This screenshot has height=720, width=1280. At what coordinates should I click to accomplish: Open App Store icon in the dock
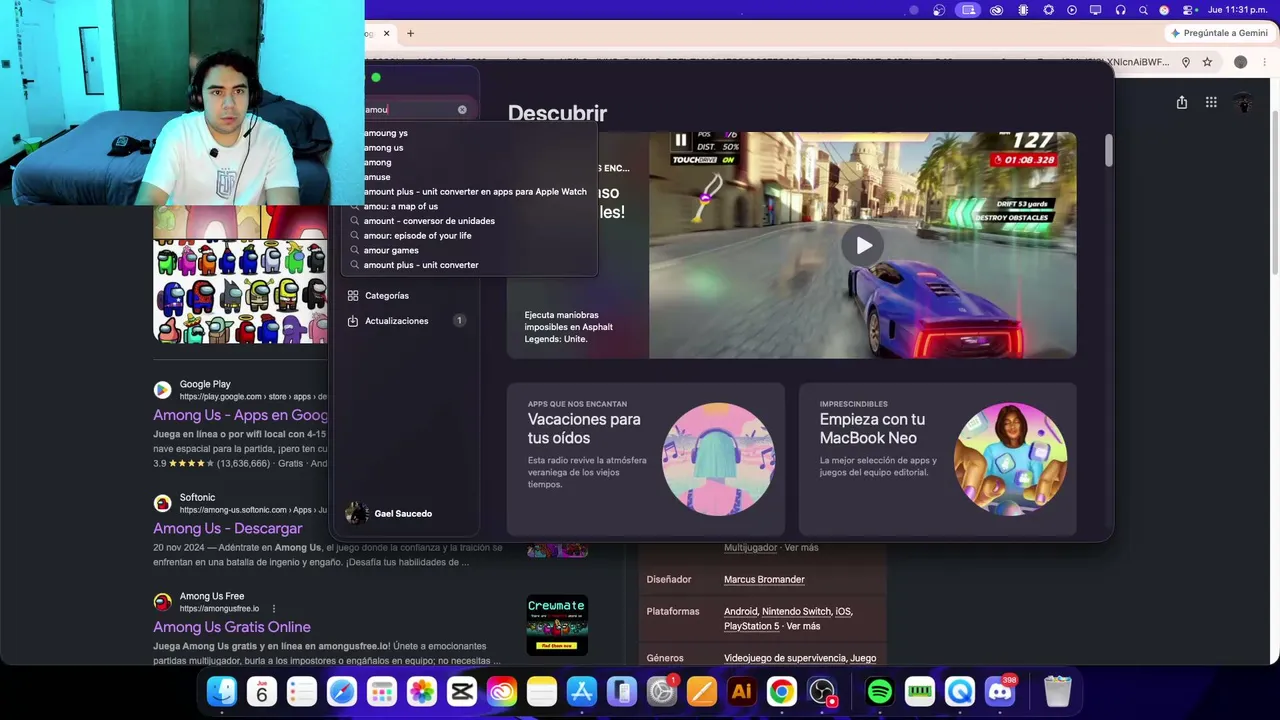click(582, 691)
